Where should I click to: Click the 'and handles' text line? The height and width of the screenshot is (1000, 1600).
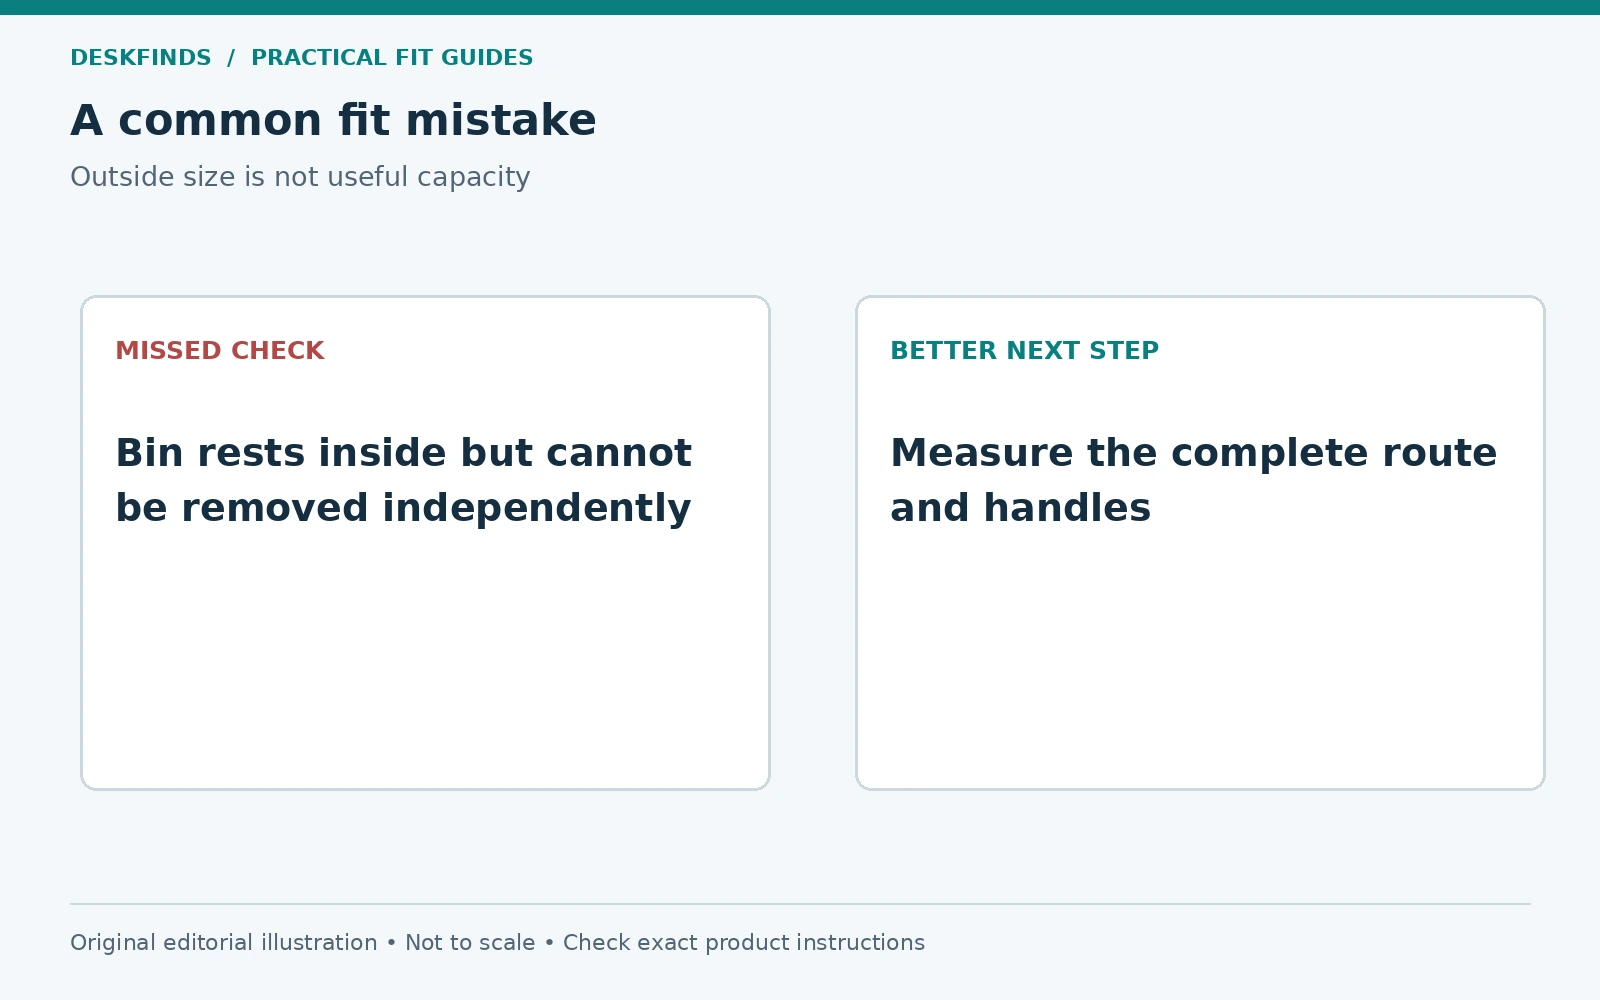1021,508
